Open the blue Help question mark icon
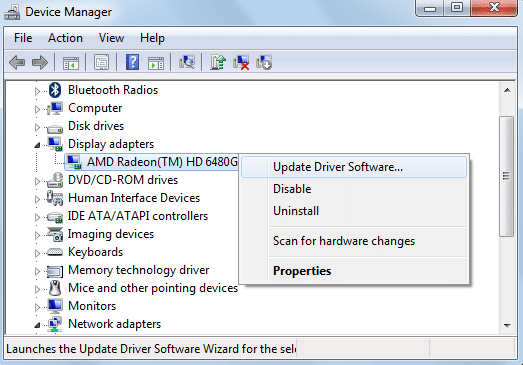 click(132, 62)
